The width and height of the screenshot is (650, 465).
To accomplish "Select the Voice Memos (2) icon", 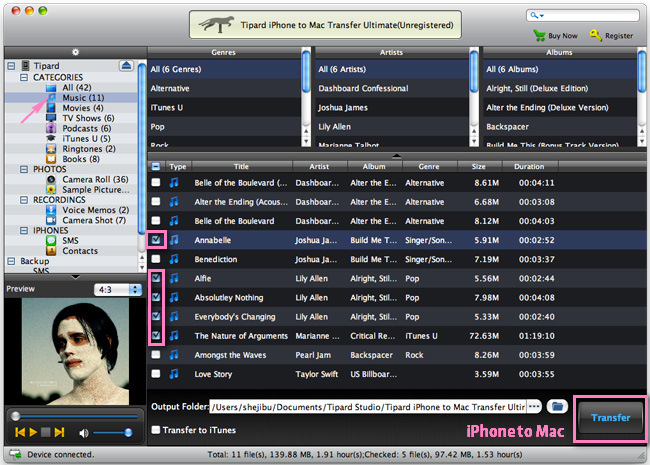I will coord(51,210).
